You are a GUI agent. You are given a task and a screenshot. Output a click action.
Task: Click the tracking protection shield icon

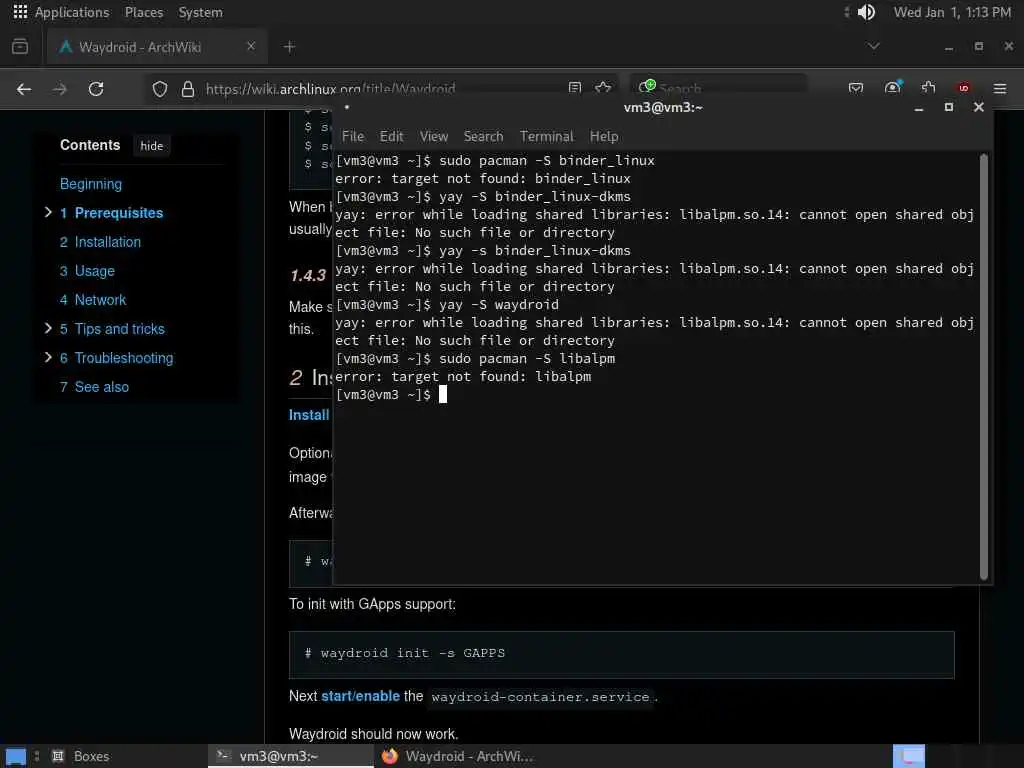coord(160,89)
